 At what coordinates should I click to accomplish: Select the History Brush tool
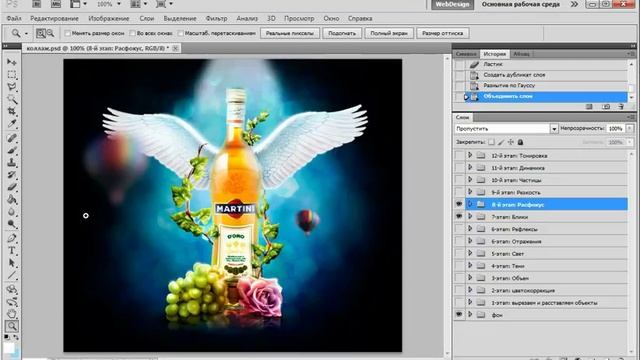pyautogui.click(x=11, y=175)
